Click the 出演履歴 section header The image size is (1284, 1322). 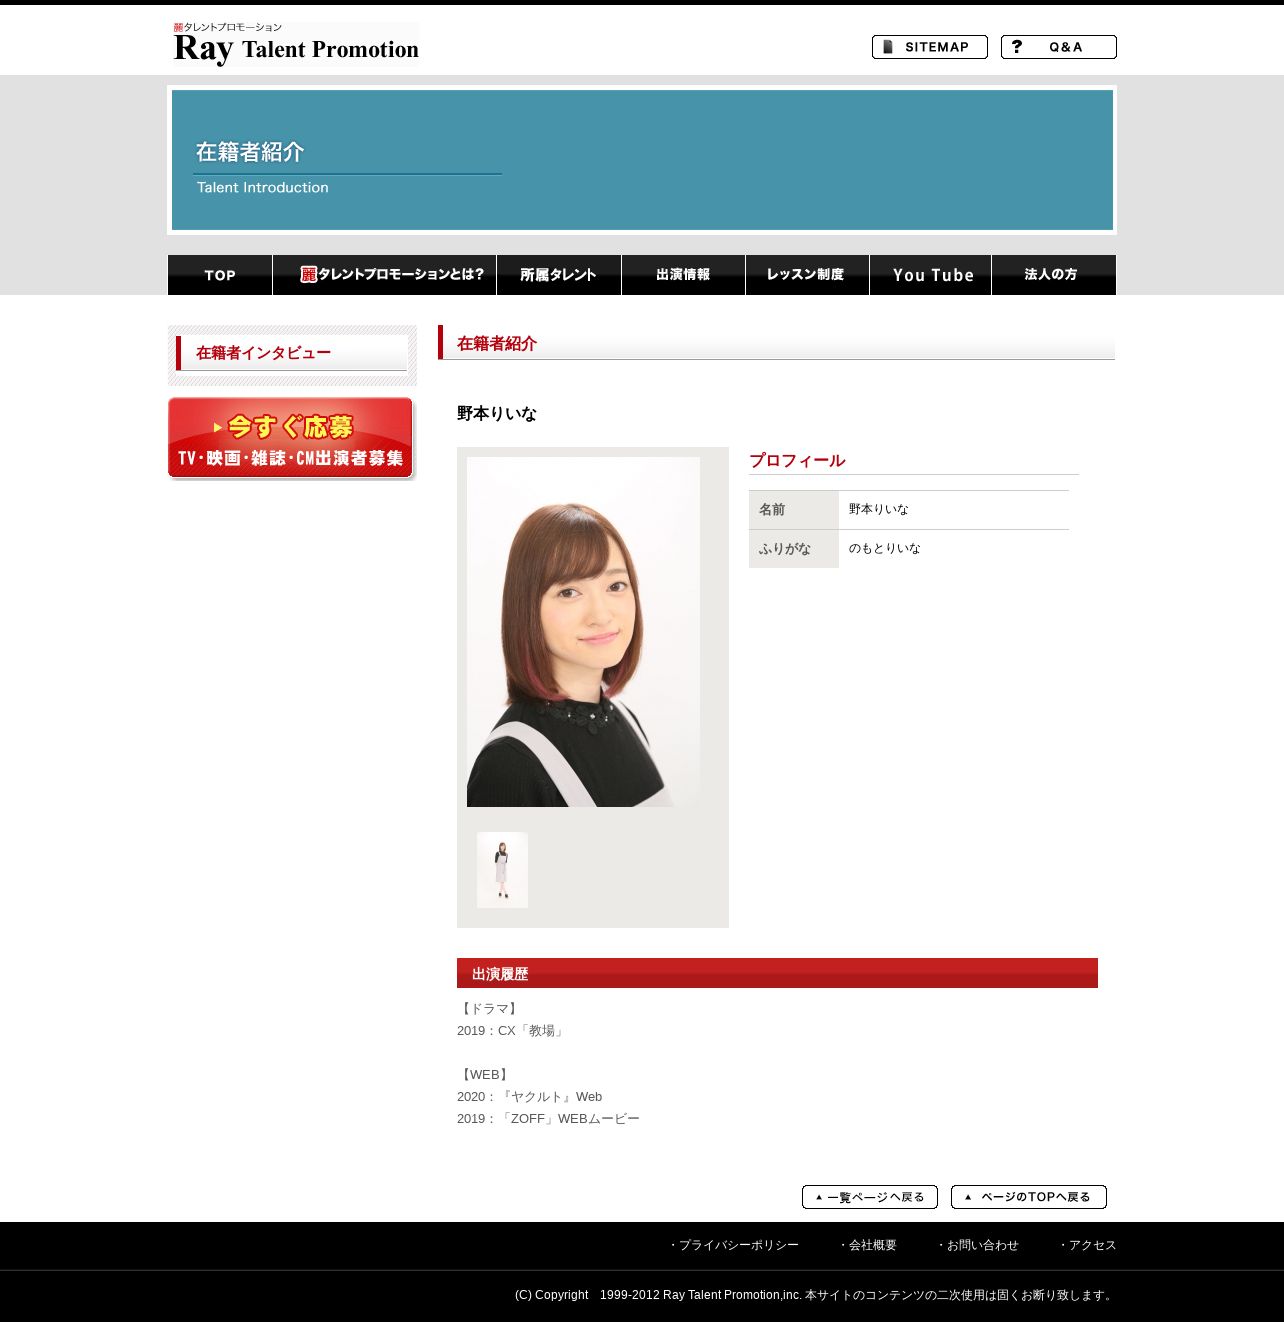click(777, 973)
